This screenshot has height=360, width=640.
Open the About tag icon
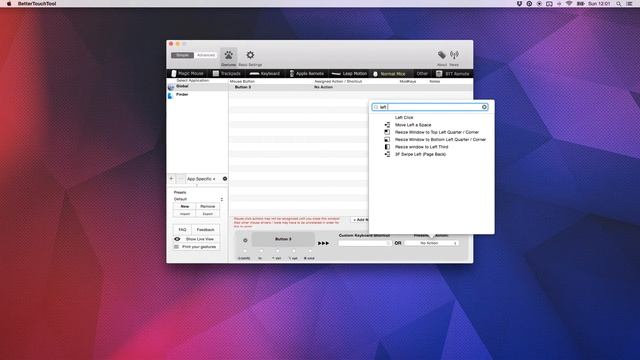tap(442, 55)
